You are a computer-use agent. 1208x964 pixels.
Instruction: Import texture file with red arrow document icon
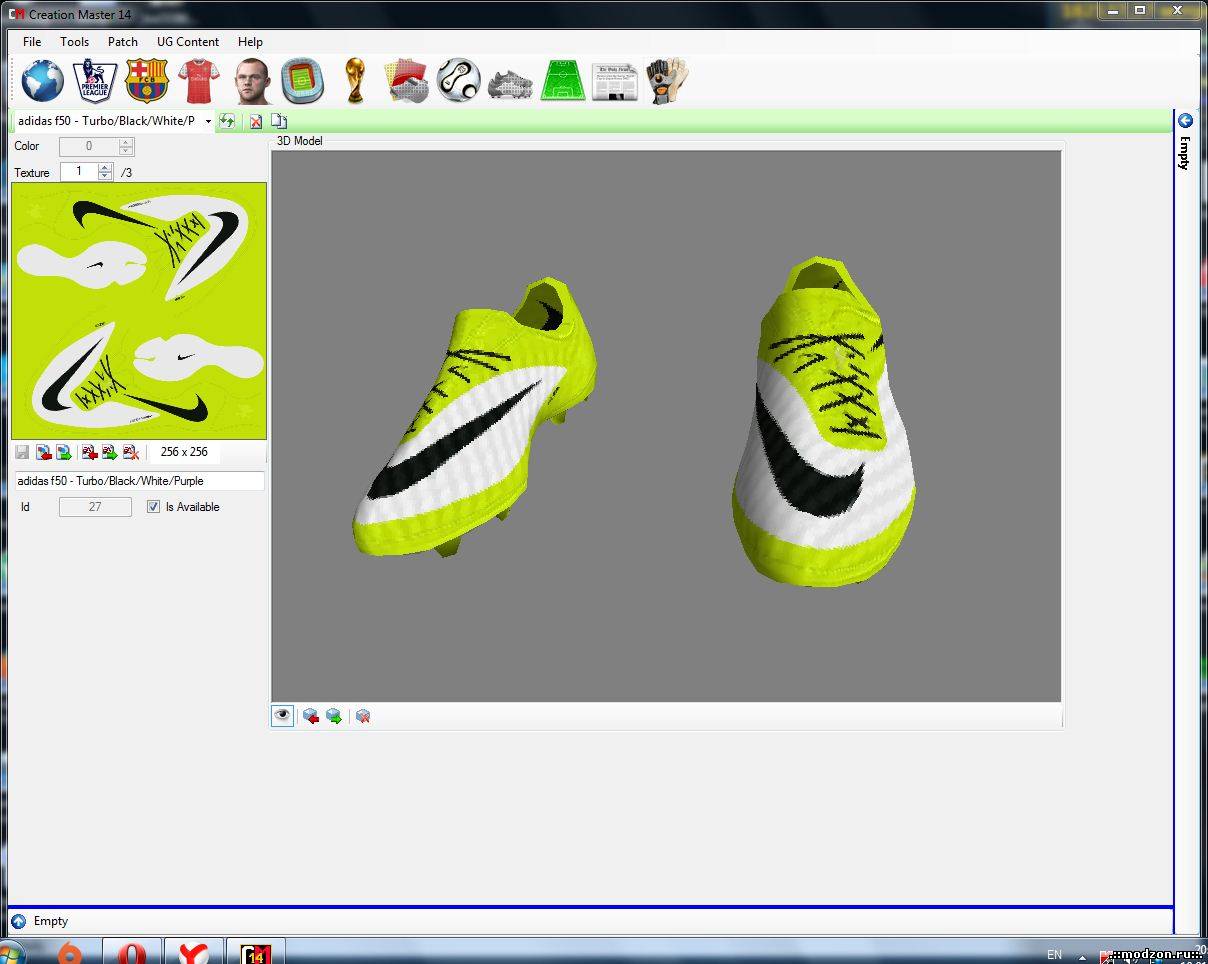tap(89, 452)
